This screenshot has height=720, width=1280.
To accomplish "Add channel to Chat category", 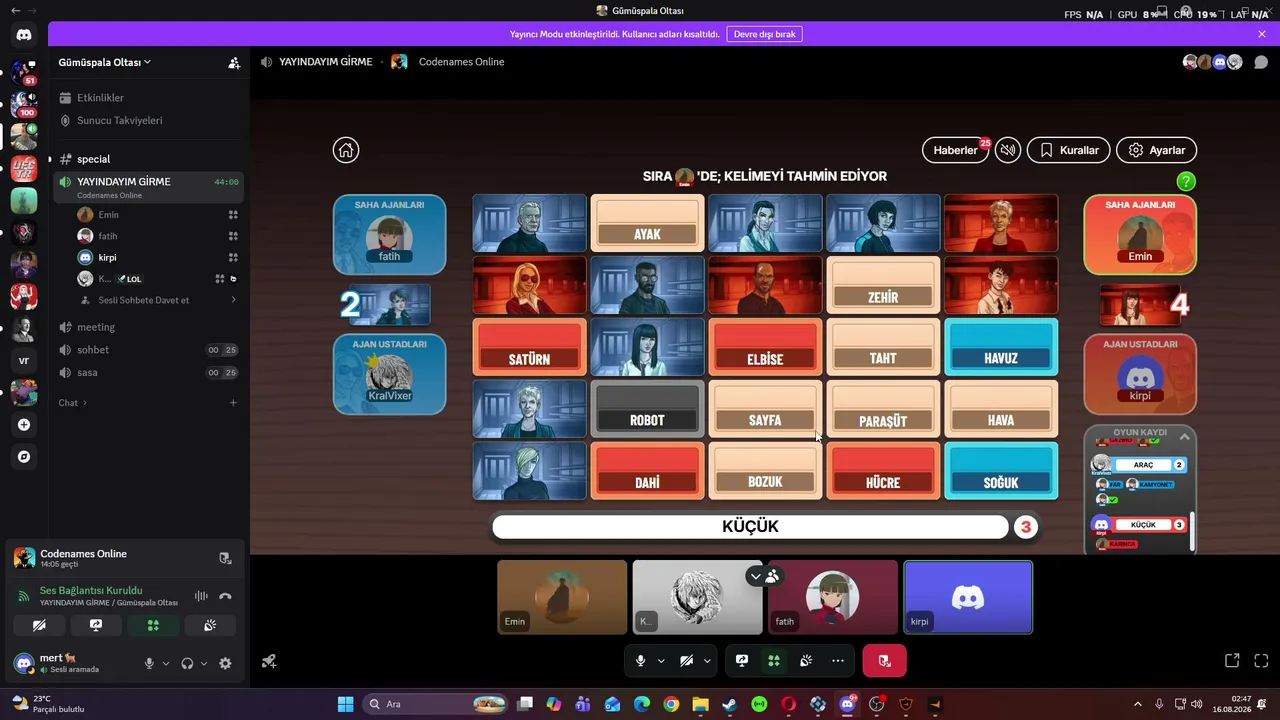I will tap(233, 403).
